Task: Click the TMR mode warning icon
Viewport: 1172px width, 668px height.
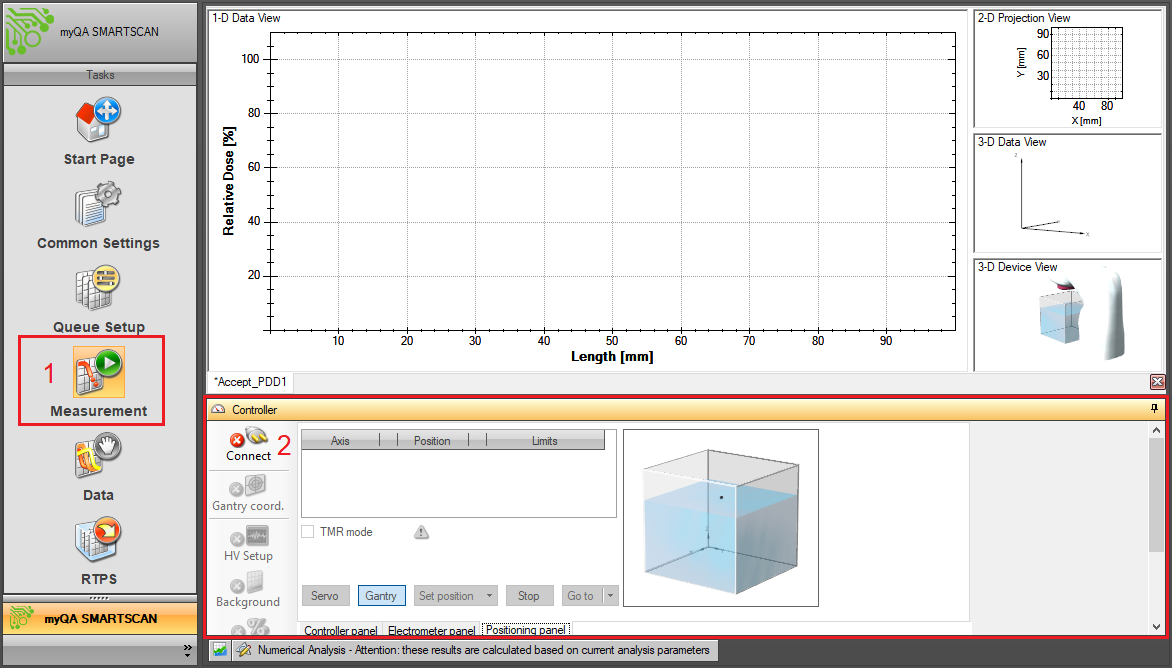Action: click(x=422, y=532)
